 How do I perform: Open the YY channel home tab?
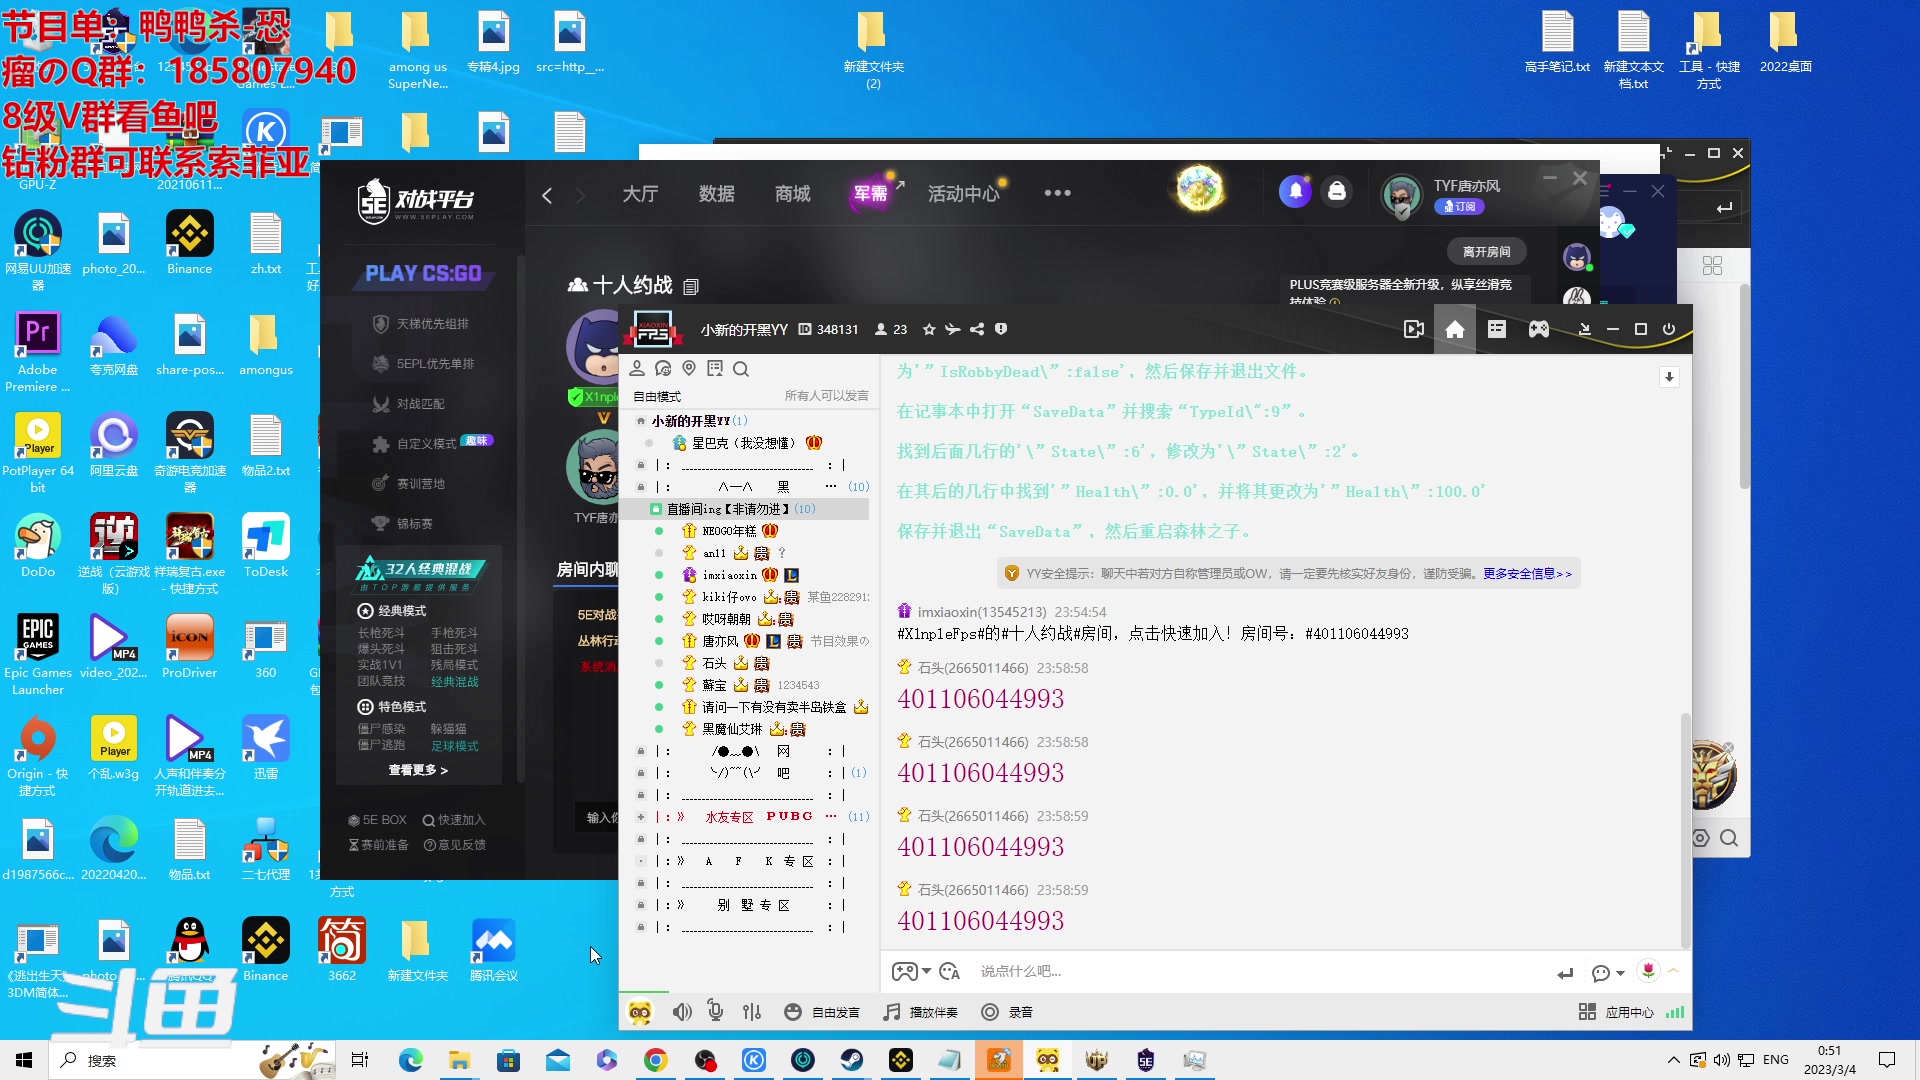point(1455,330)
